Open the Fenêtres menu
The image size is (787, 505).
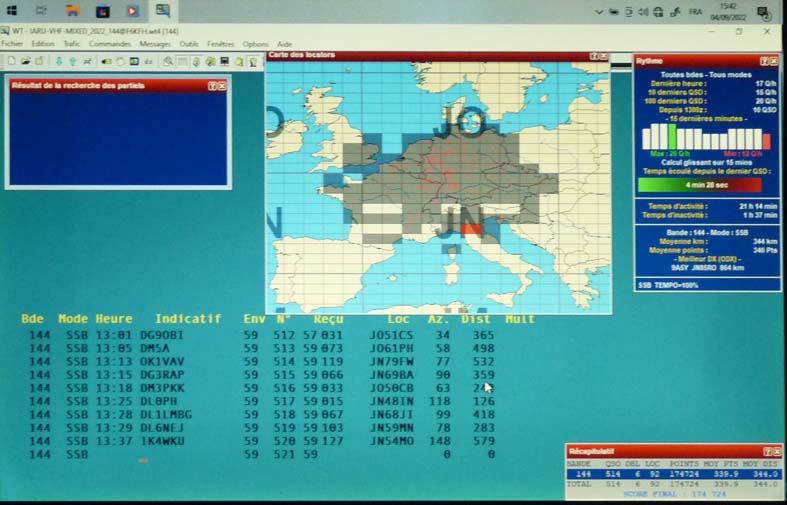click(x=220, y=44)
